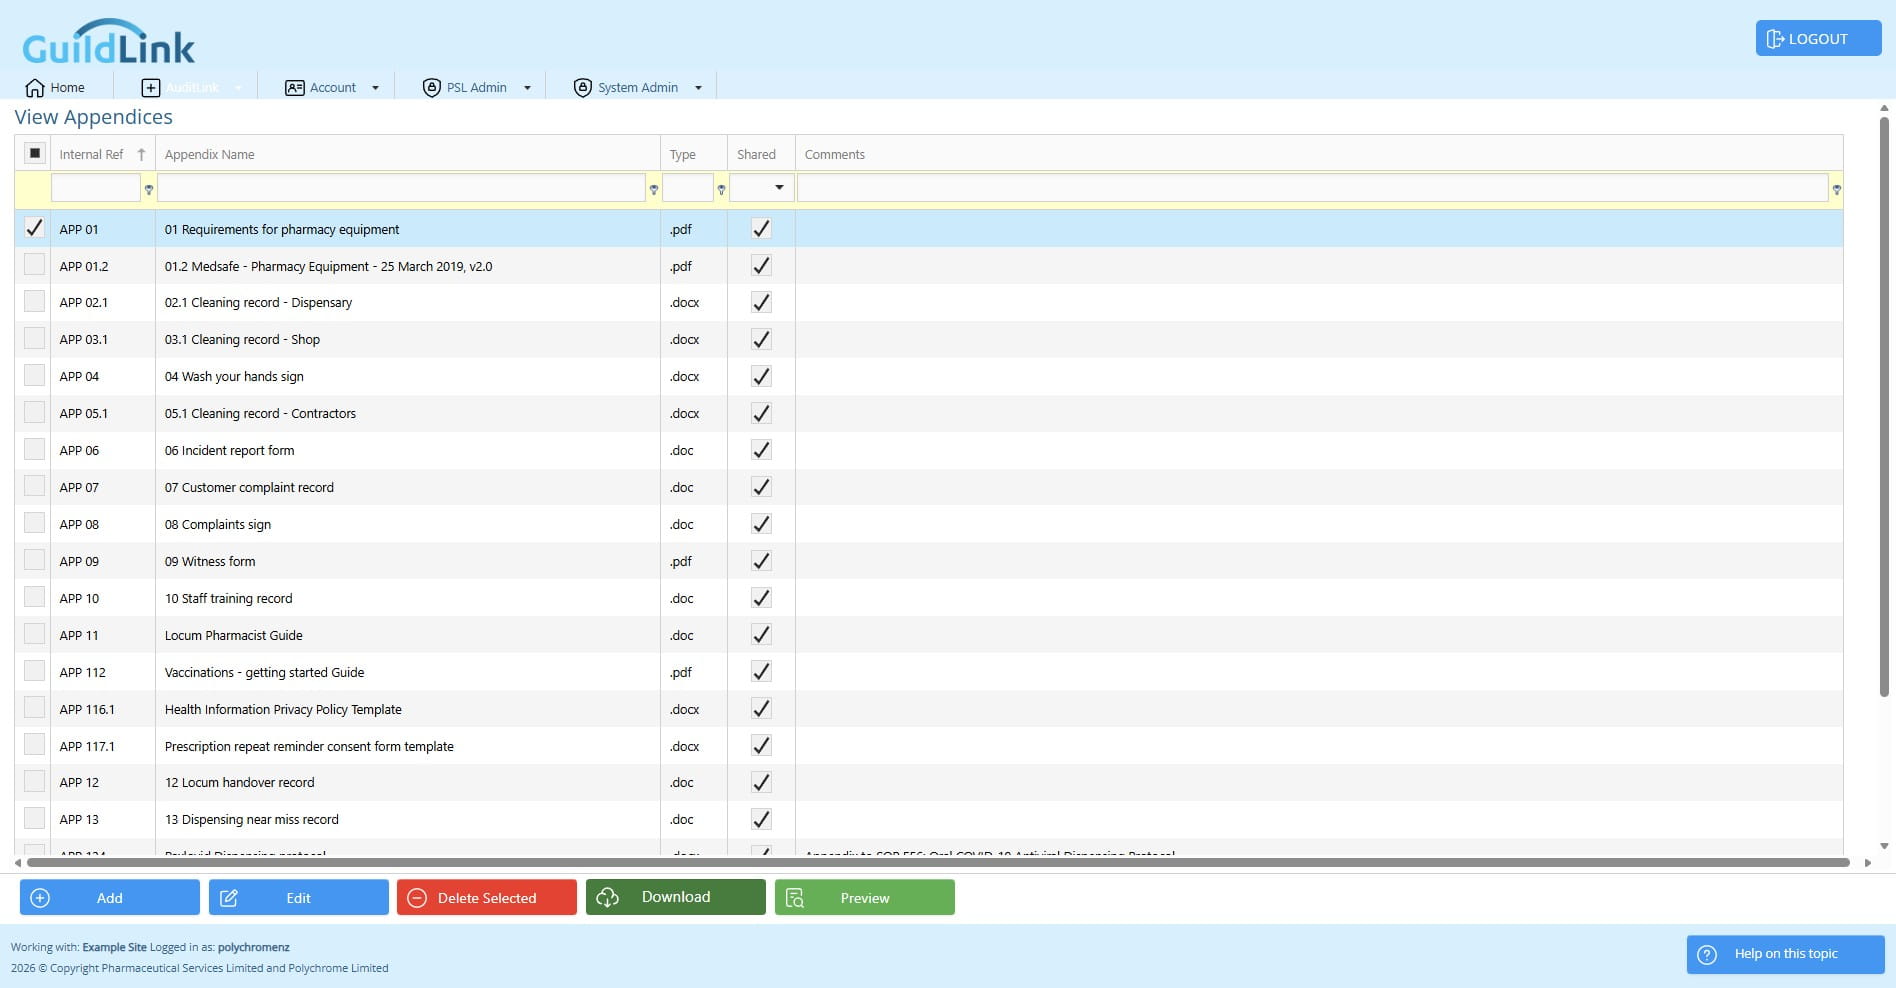This screenshot has height=988, width=1896.
Task: Click the logout door icon
Action: 1776,39
